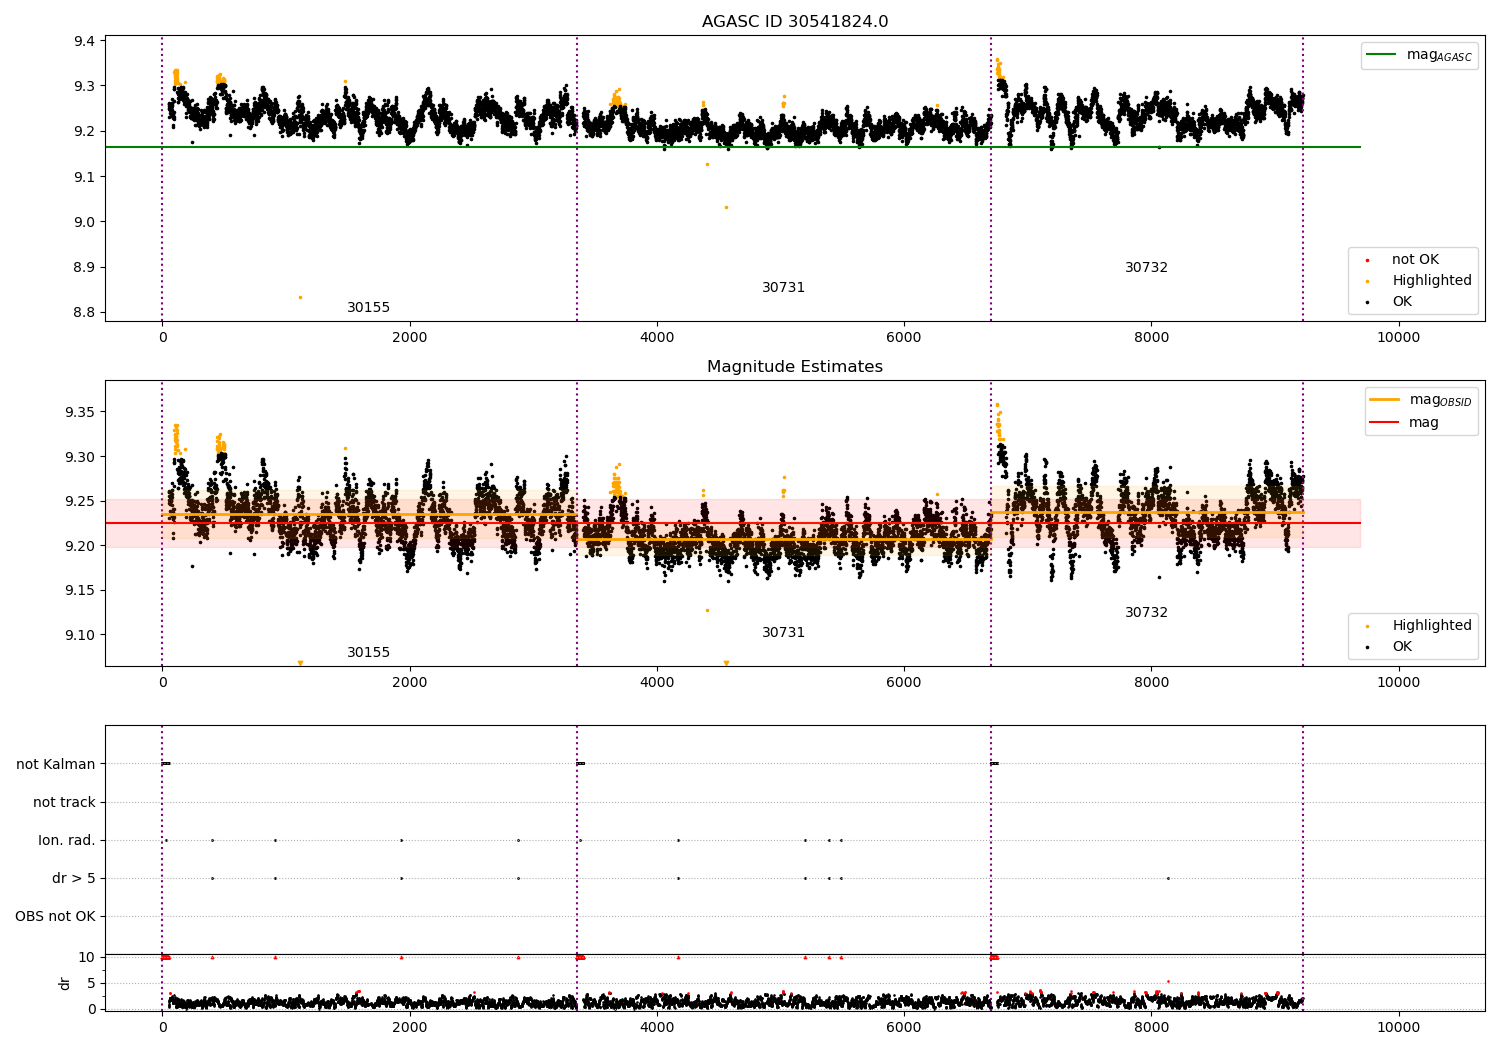Click orange point near 9.125 in Magnitude Estimates plot
The height and width of the screenshot is (1050, 1500).
tap(707, 610)
